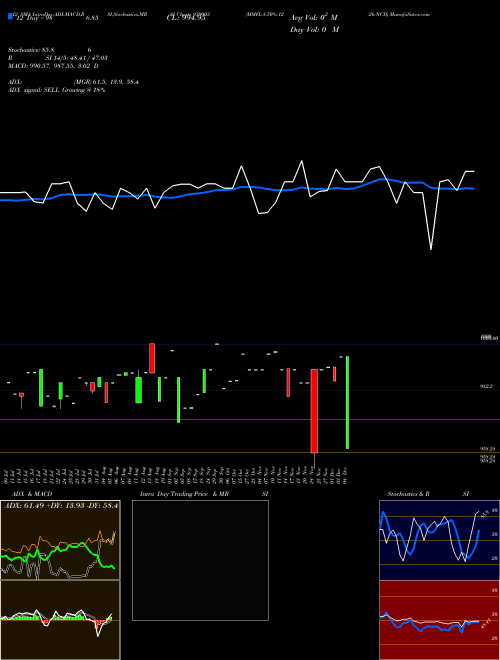Open the empty intraday trading price panel
The image size is (500, 660).
coord(200,560)
